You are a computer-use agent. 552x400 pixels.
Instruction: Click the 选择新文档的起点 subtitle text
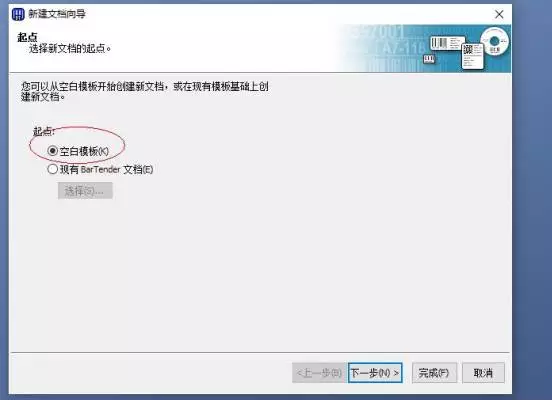tap(70, 49)
